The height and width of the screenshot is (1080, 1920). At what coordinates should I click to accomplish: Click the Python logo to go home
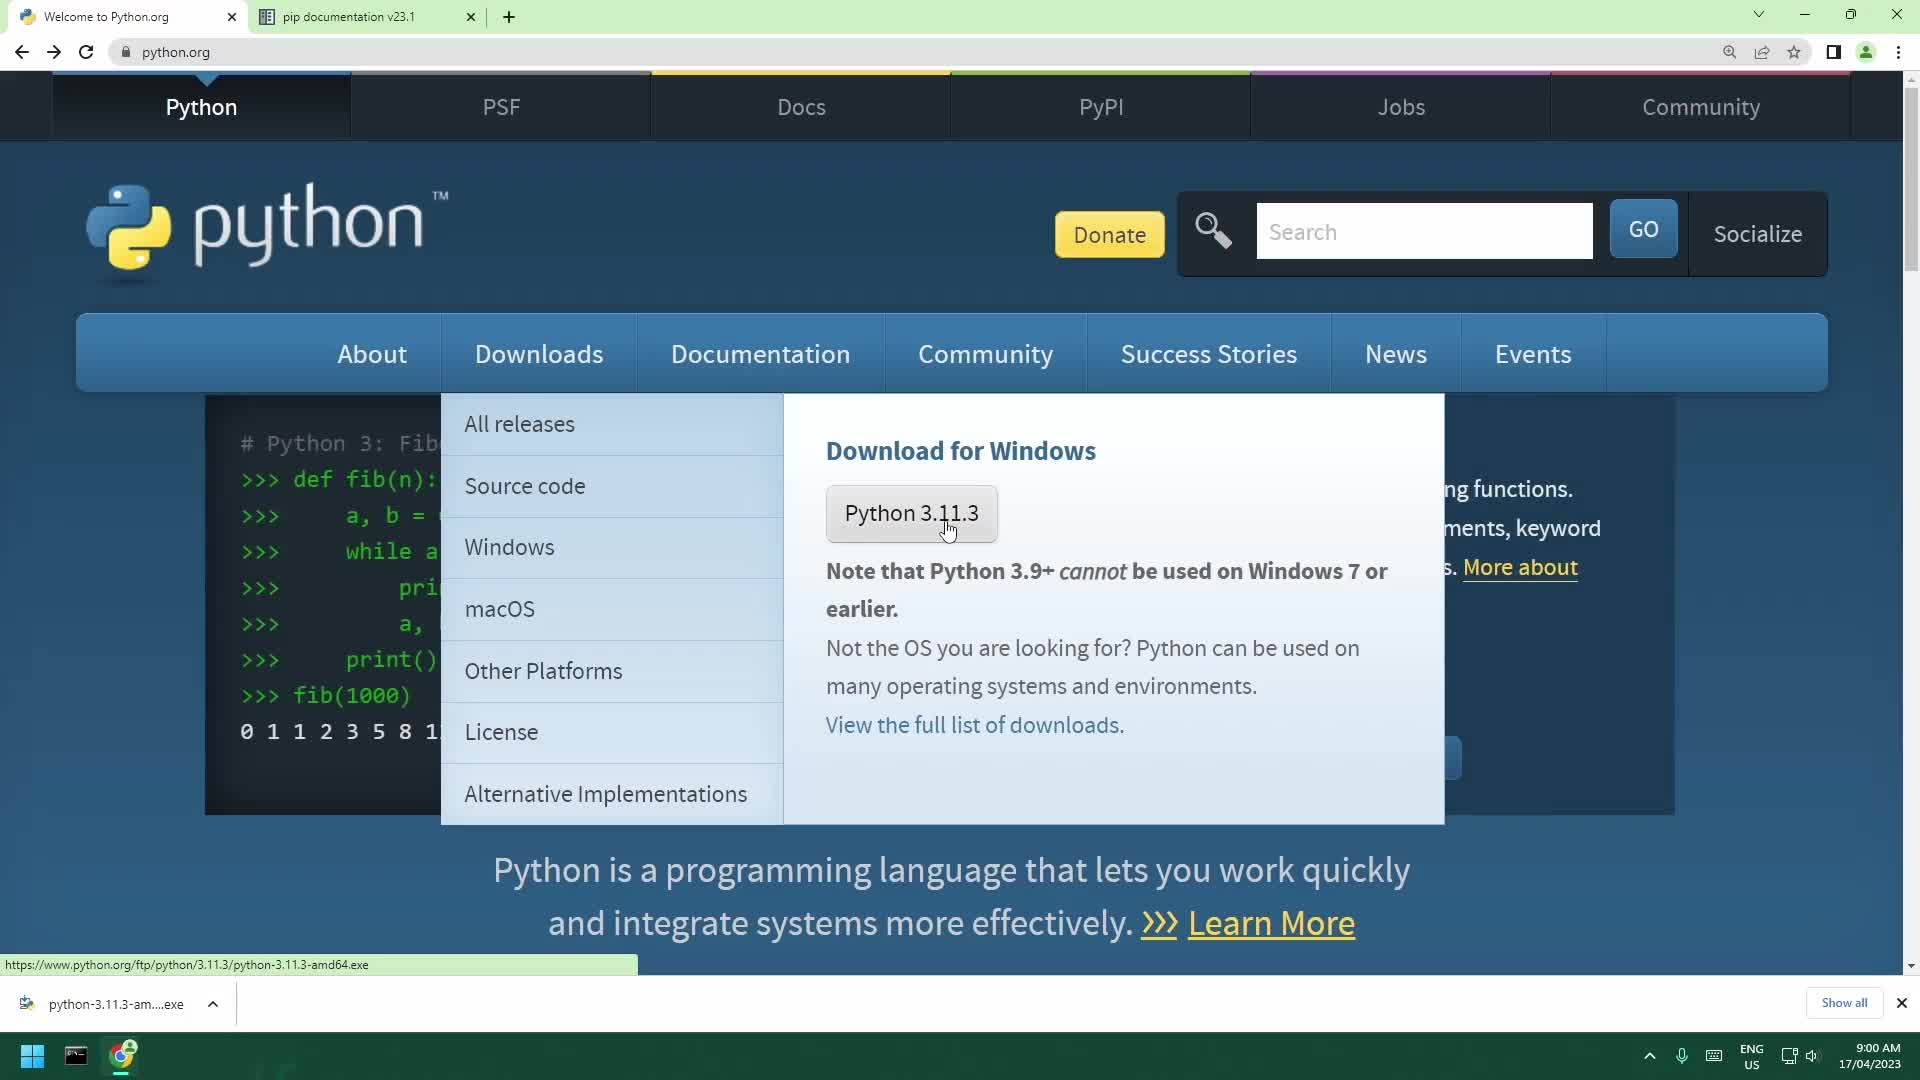point(131,230)
